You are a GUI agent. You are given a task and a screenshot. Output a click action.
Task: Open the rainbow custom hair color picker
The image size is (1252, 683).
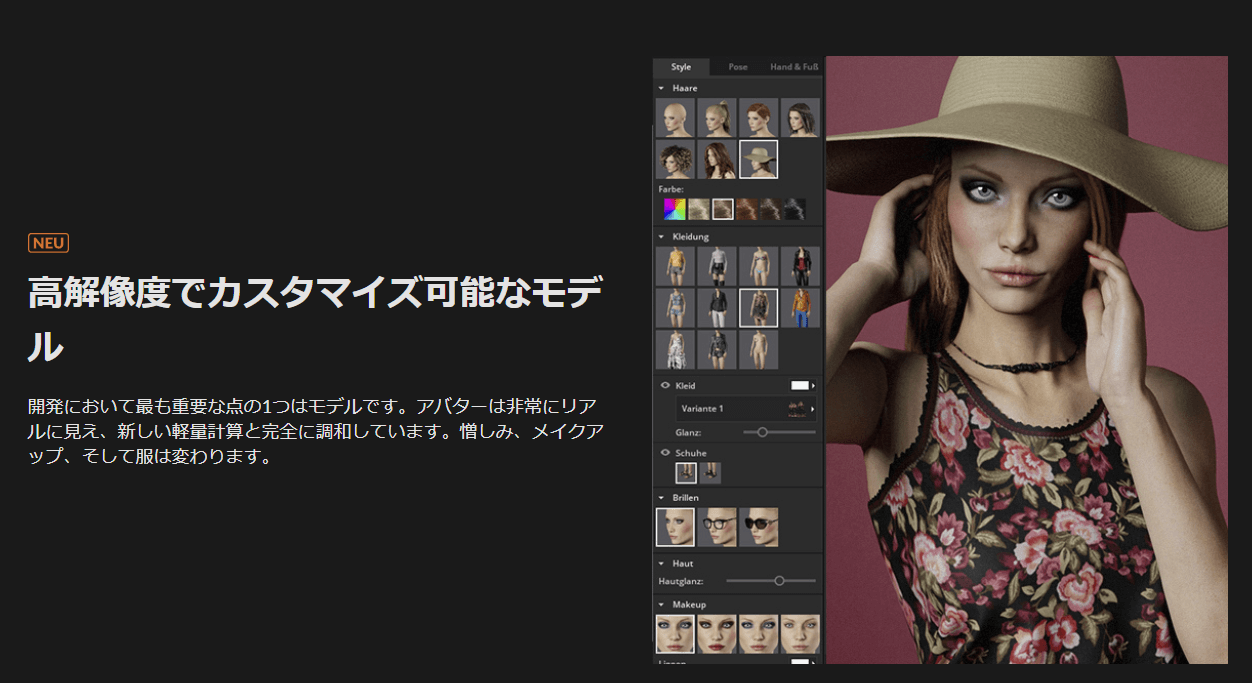674,209
